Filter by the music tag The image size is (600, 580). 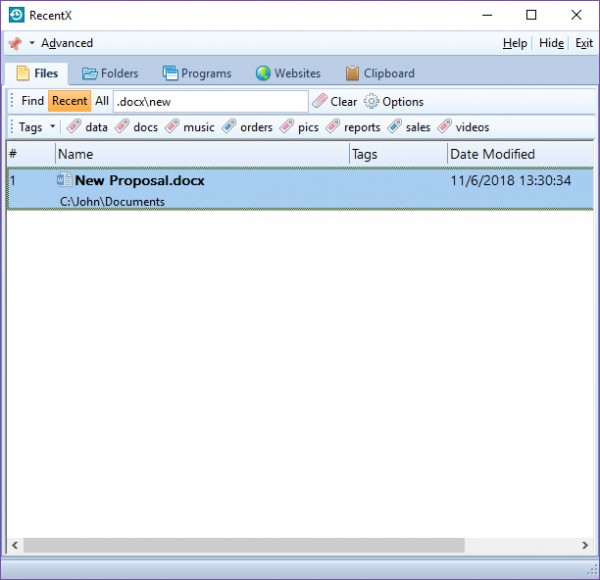pos(190,127)
